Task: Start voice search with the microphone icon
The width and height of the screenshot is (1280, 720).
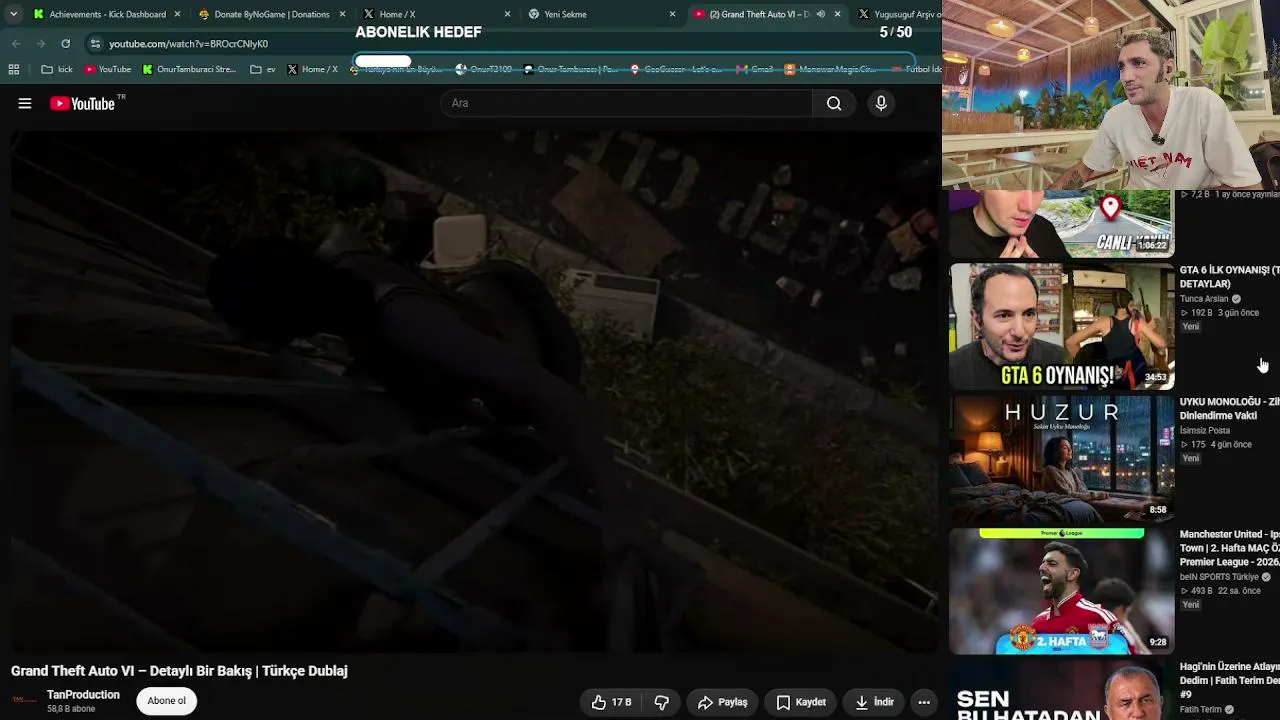Action: tap(881, 103)
